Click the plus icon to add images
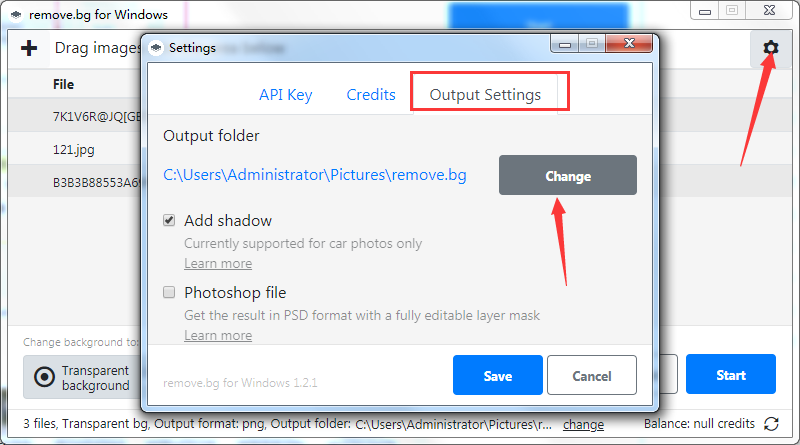The height and width of the screenshot is (445, 800). point(29,48)
